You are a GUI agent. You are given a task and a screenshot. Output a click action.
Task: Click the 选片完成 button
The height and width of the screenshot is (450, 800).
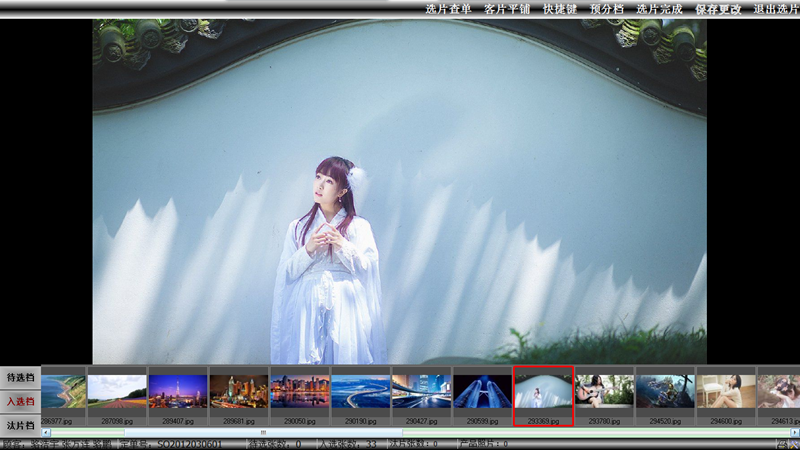659,9
